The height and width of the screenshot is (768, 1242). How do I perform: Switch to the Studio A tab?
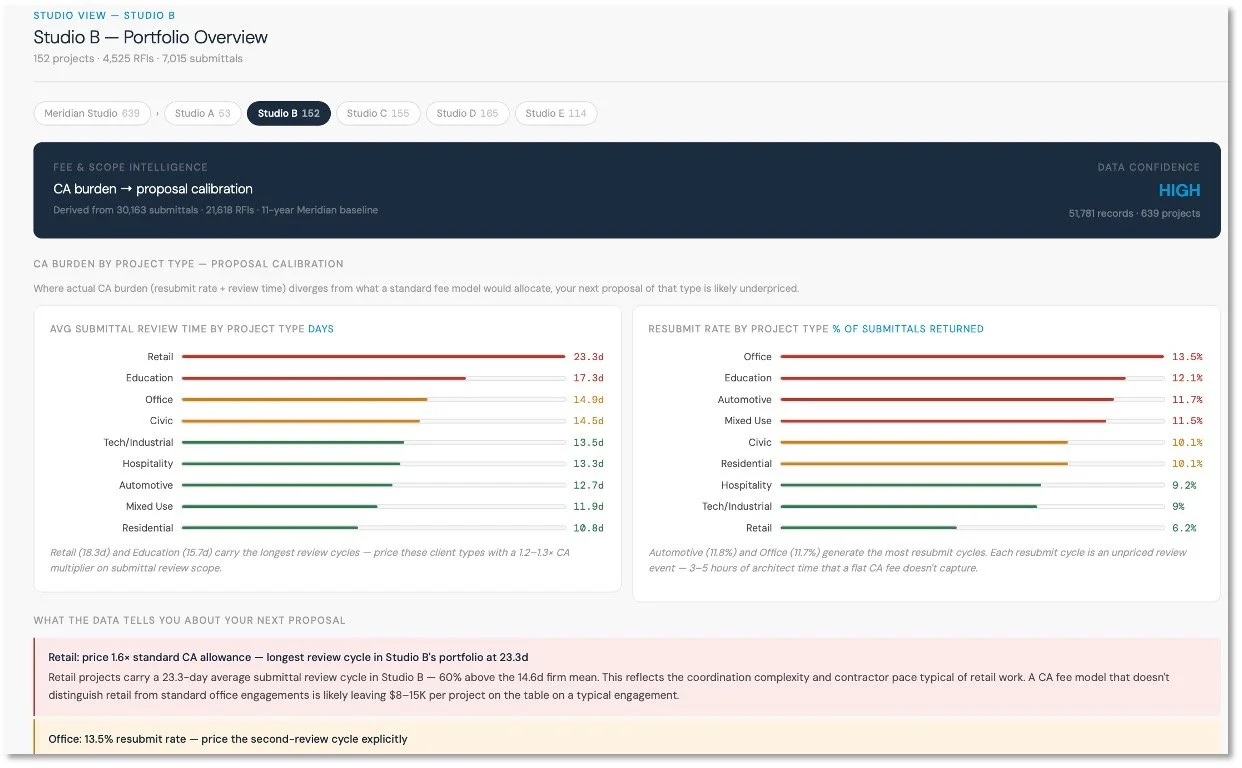coord(202,113)
